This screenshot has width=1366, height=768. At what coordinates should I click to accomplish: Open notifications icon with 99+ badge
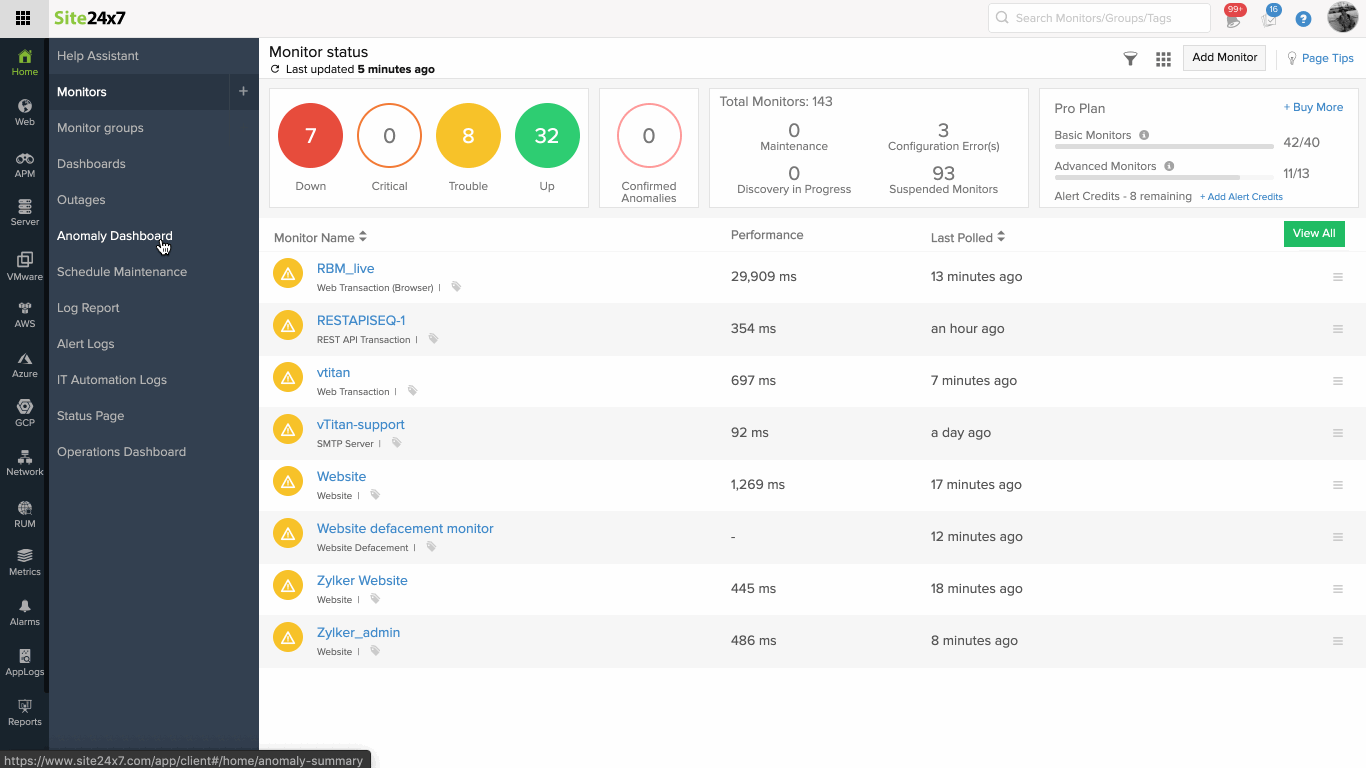tap(1233, 18)
